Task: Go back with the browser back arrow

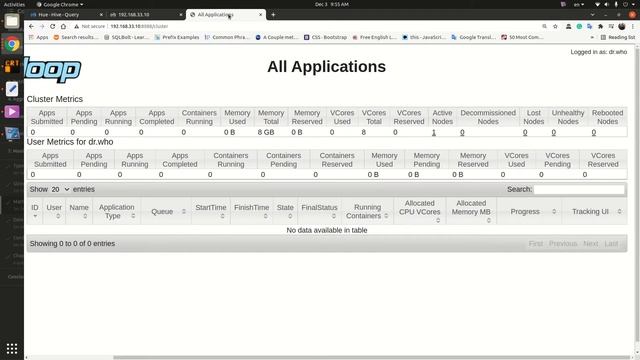Action: coord(31,26)
